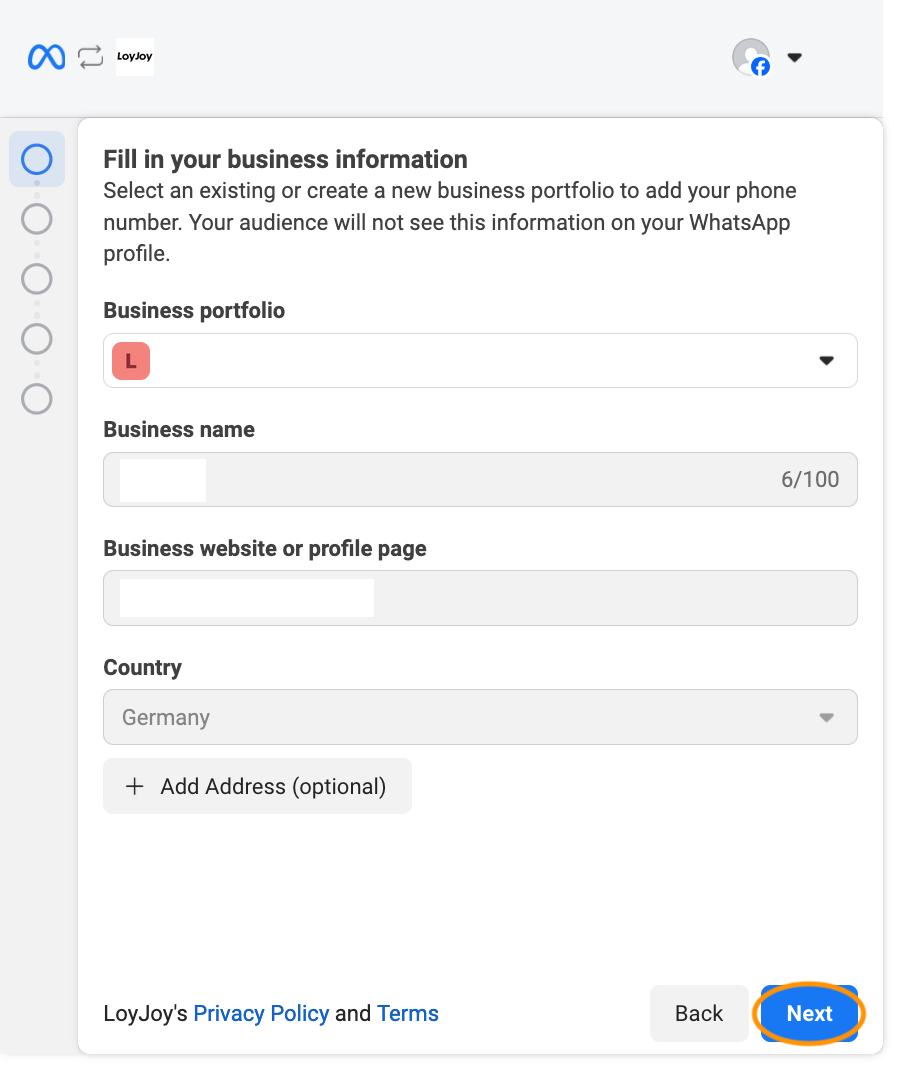Click the Add Address (optional) button
The image size is (900, 1076).
tap(257, 786)
